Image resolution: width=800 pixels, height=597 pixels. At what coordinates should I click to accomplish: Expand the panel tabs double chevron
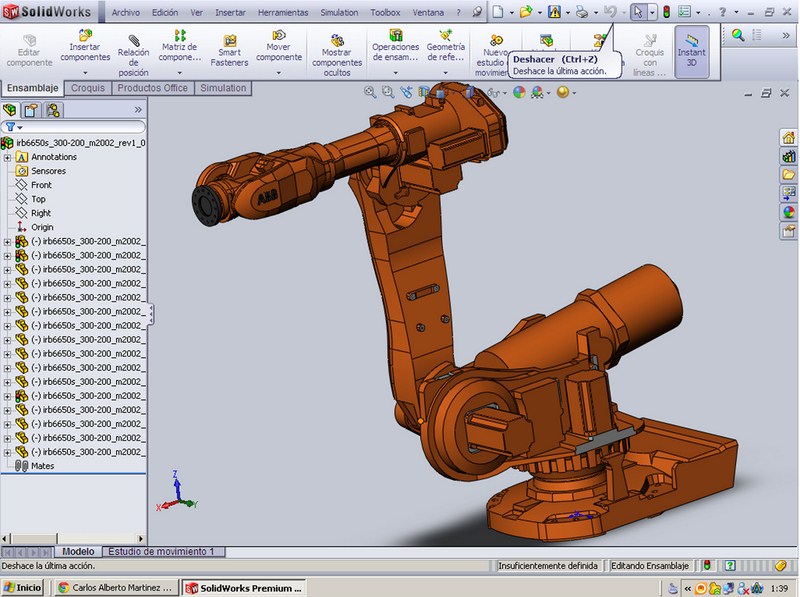(138, 110)
